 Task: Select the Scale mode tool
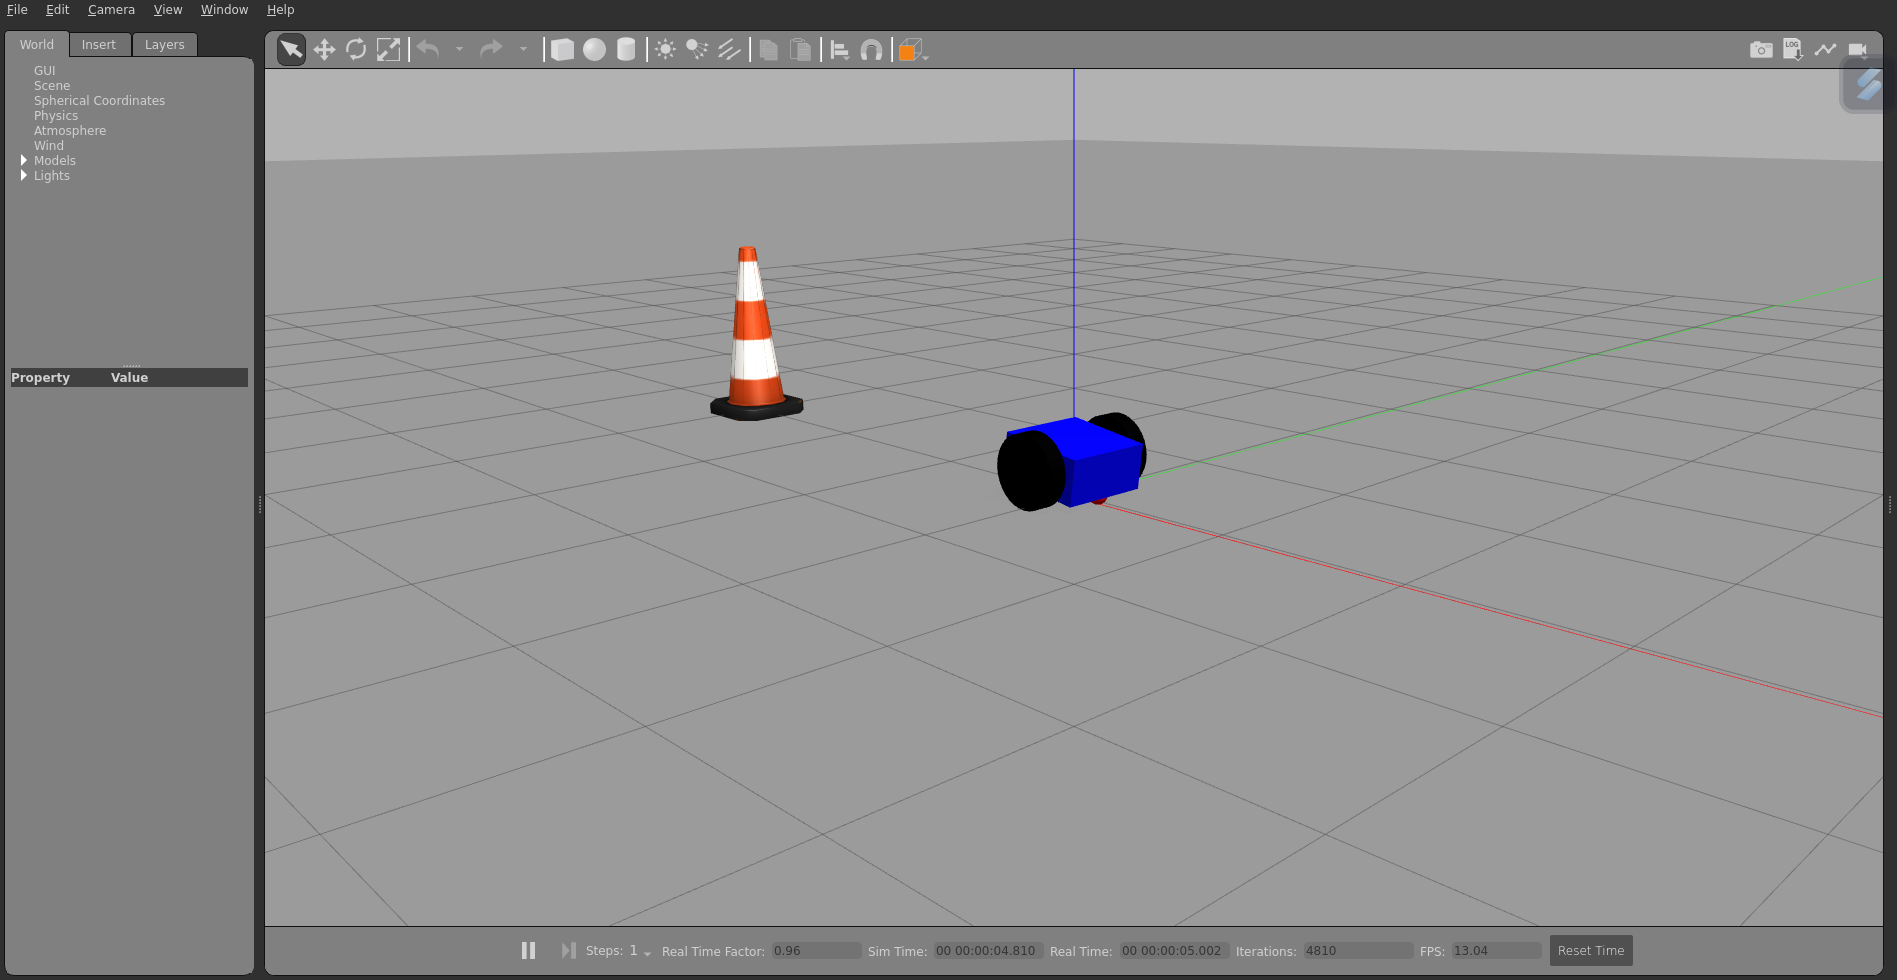tap(388, 49)
